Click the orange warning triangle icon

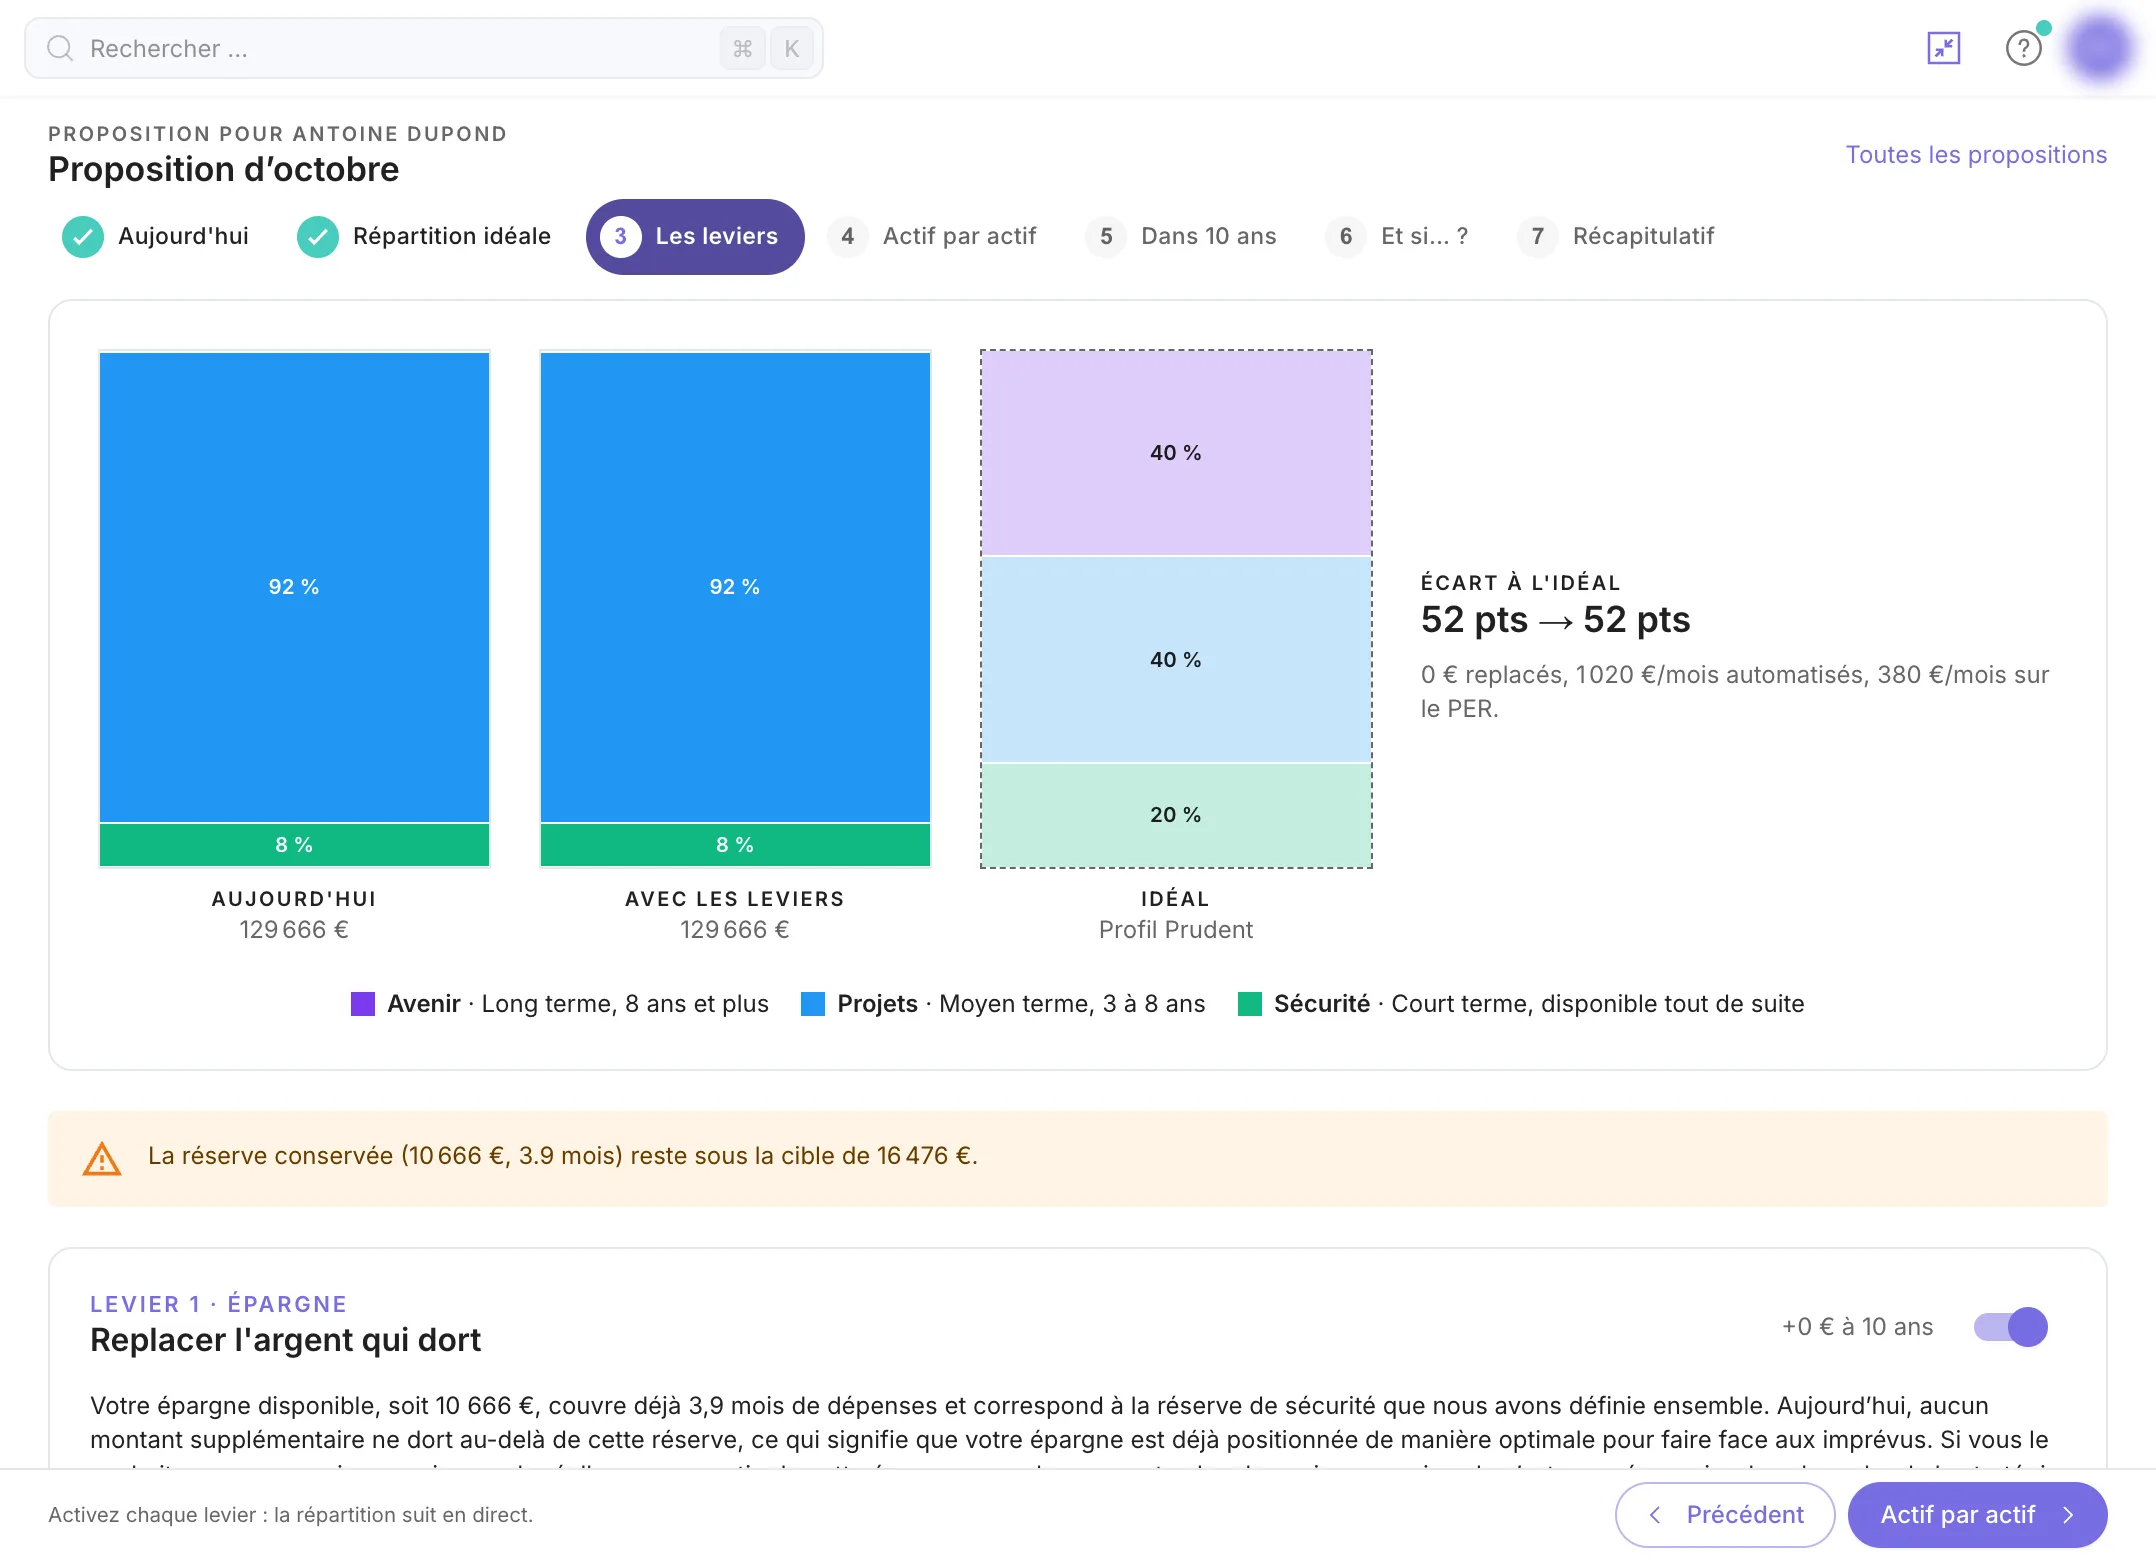pos(102,1158)
